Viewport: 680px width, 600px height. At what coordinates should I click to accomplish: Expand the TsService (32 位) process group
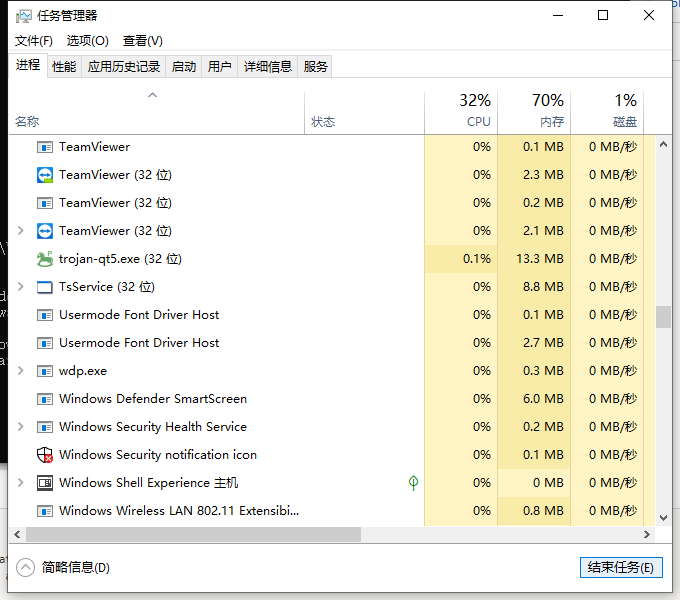pos(20,287)
